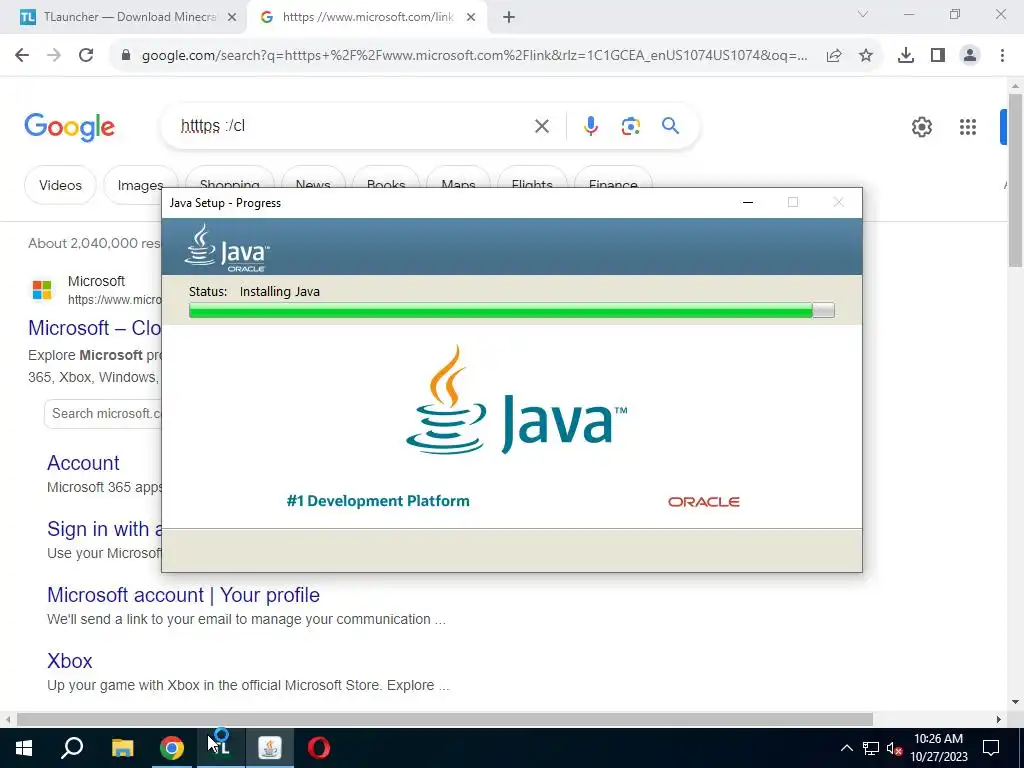Open the Chrome profile avatar
Image resolution: width=1024 pixels, height=768 pixels.
970,56
